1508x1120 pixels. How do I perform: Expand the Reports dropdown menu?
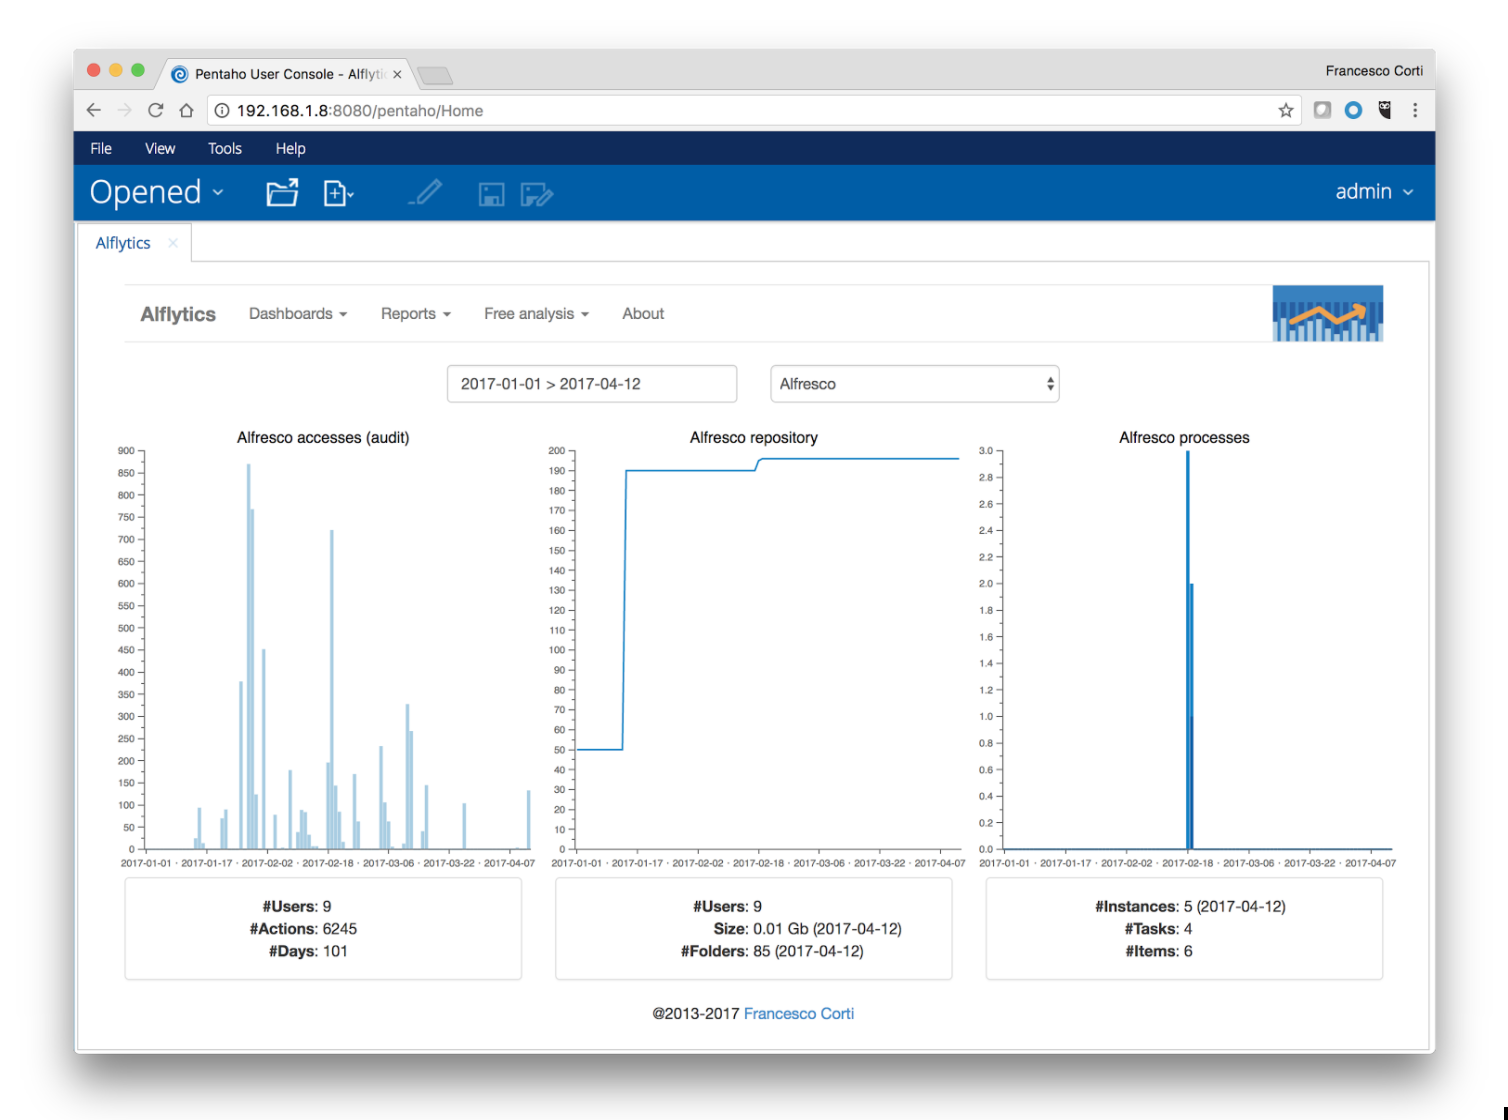click(x=416, y=313)
